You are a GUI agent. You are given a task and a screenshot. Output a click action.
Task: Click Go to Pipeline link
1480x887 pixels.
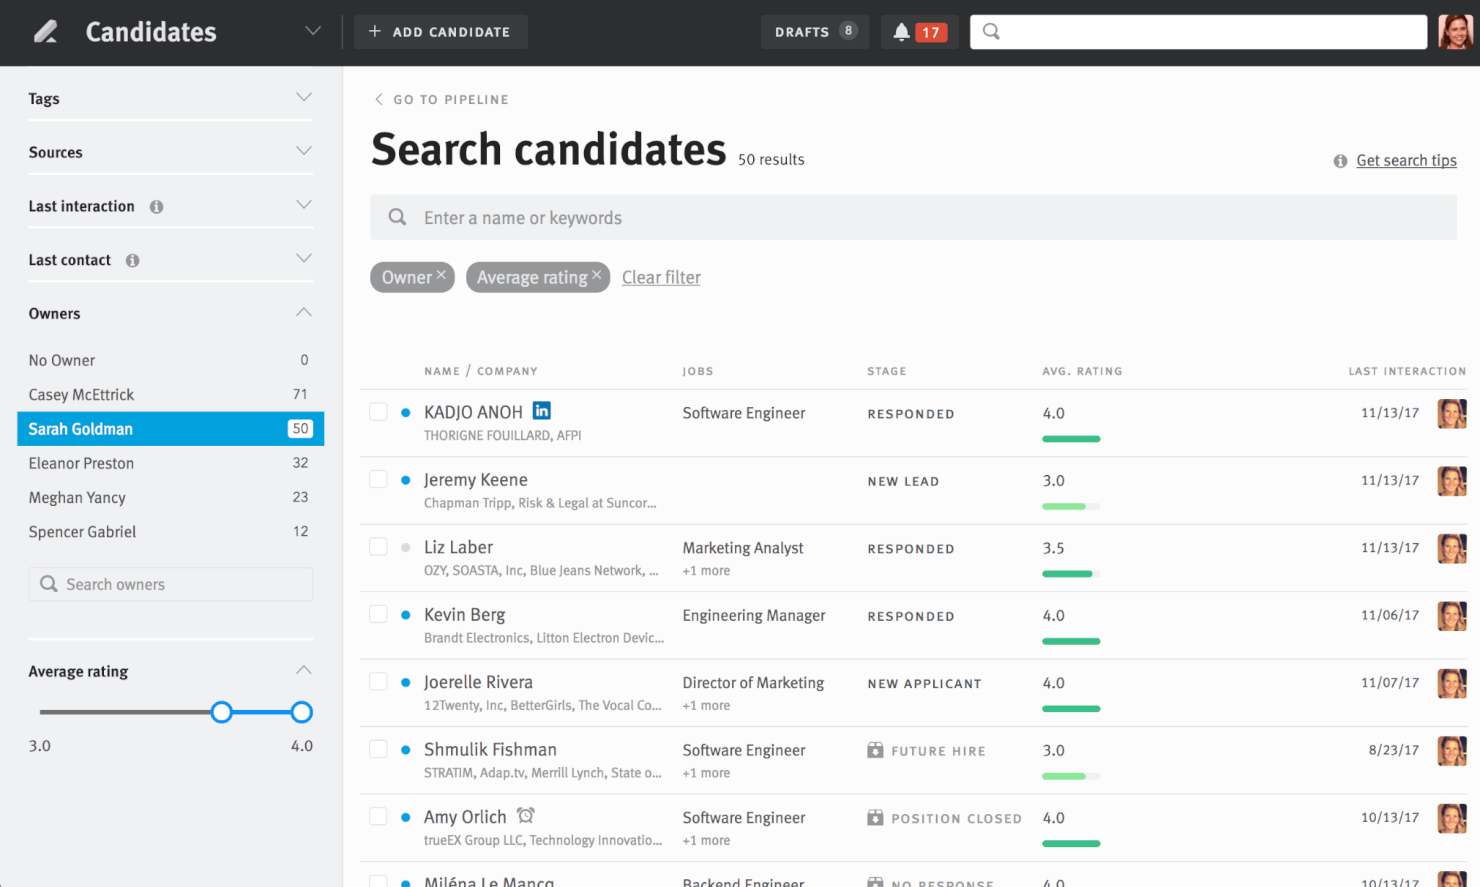pyautogui.click(x=451, y=100)
